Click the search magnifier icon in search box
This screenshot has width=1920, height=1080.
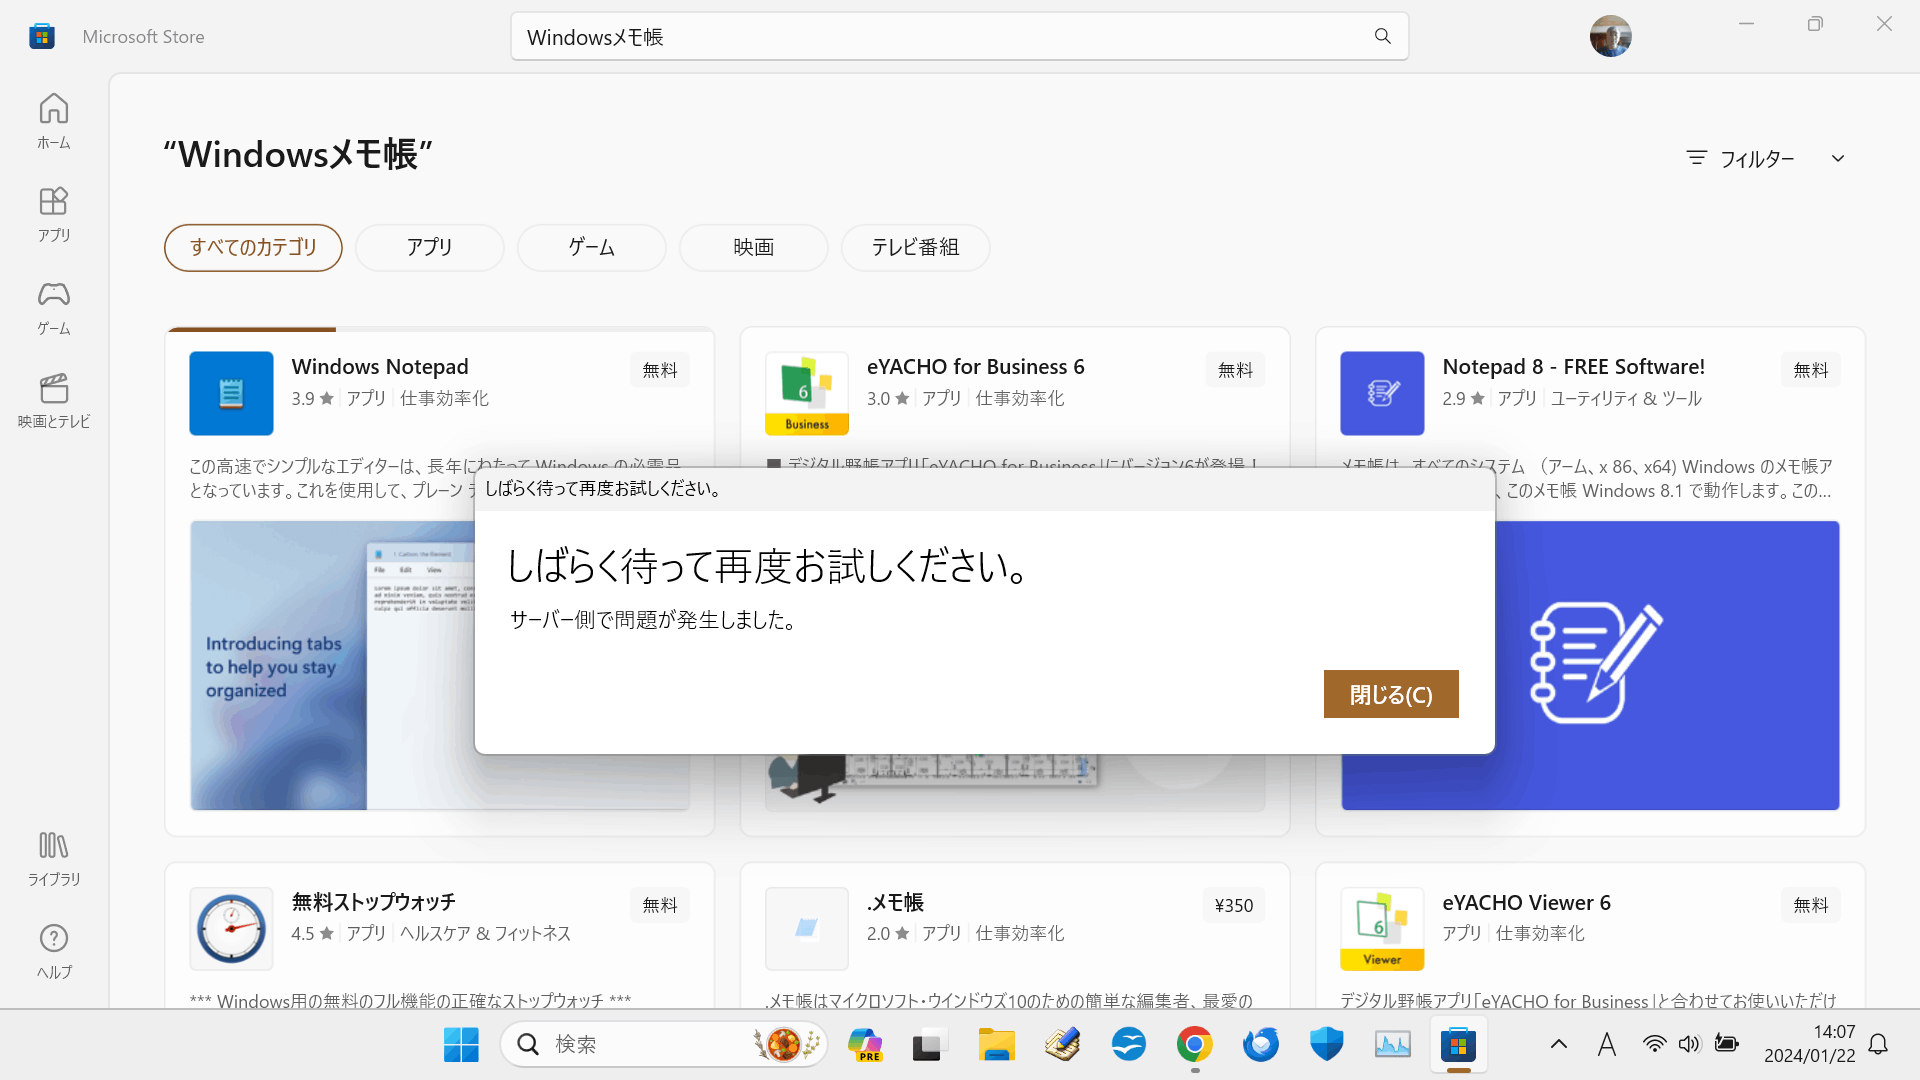(1382, 37)
